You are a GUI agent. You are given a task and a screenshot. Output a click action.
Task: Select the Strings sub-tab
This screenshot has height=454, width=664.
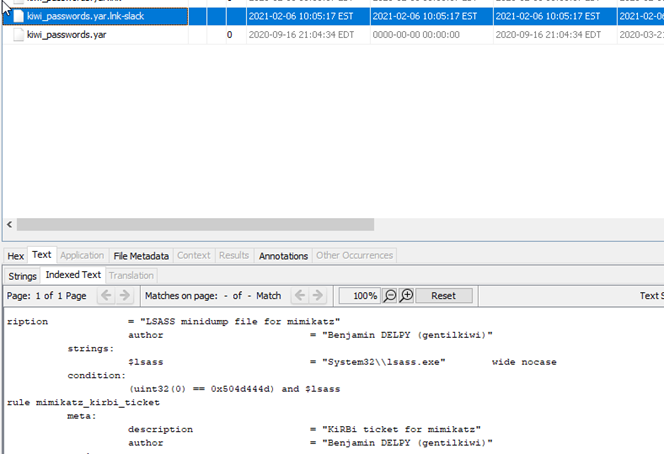21,275
